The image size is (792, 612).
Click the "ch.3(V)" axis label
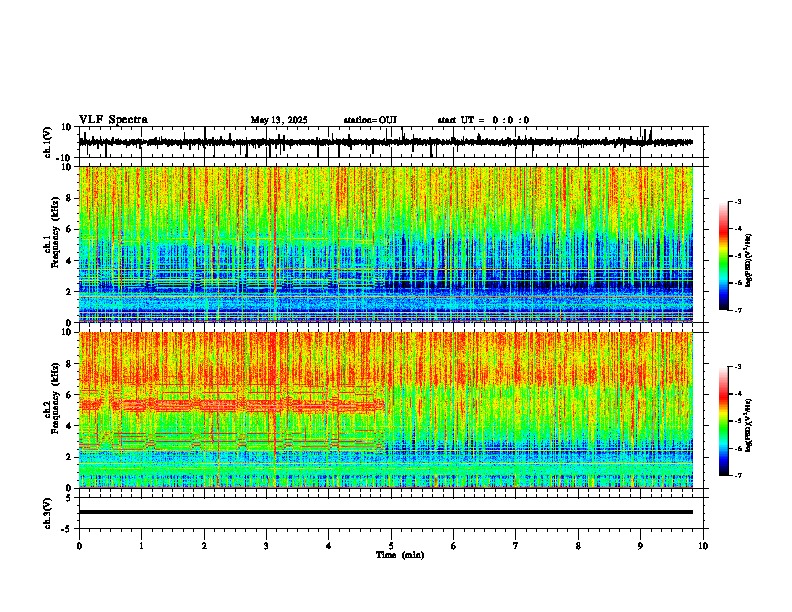pyautogui.click(x=47, y=513)
